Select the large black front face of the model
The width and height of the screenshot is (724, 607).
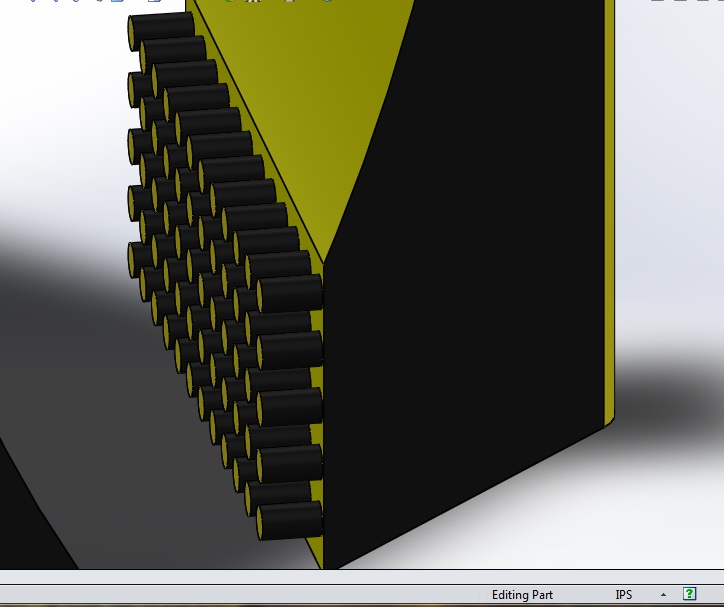point(462,286)
